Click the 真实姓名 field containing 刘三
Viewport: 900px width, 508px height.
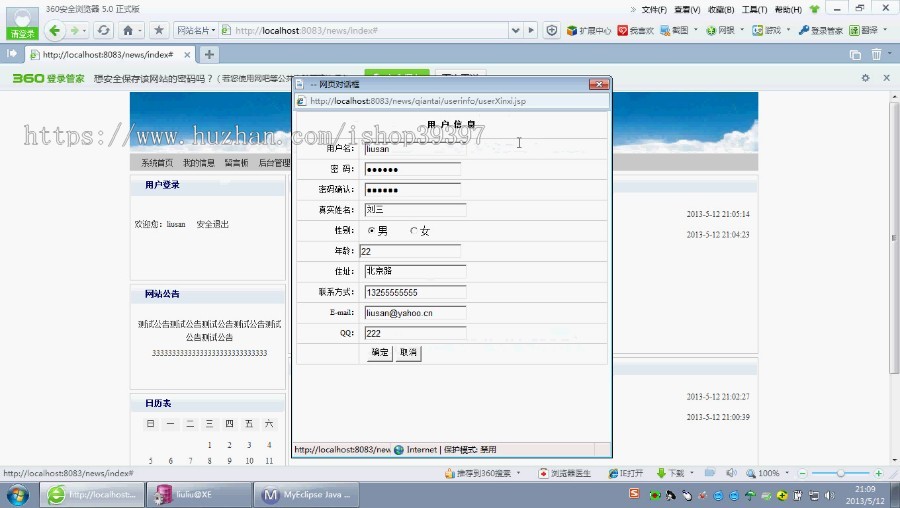click(414, 210)
